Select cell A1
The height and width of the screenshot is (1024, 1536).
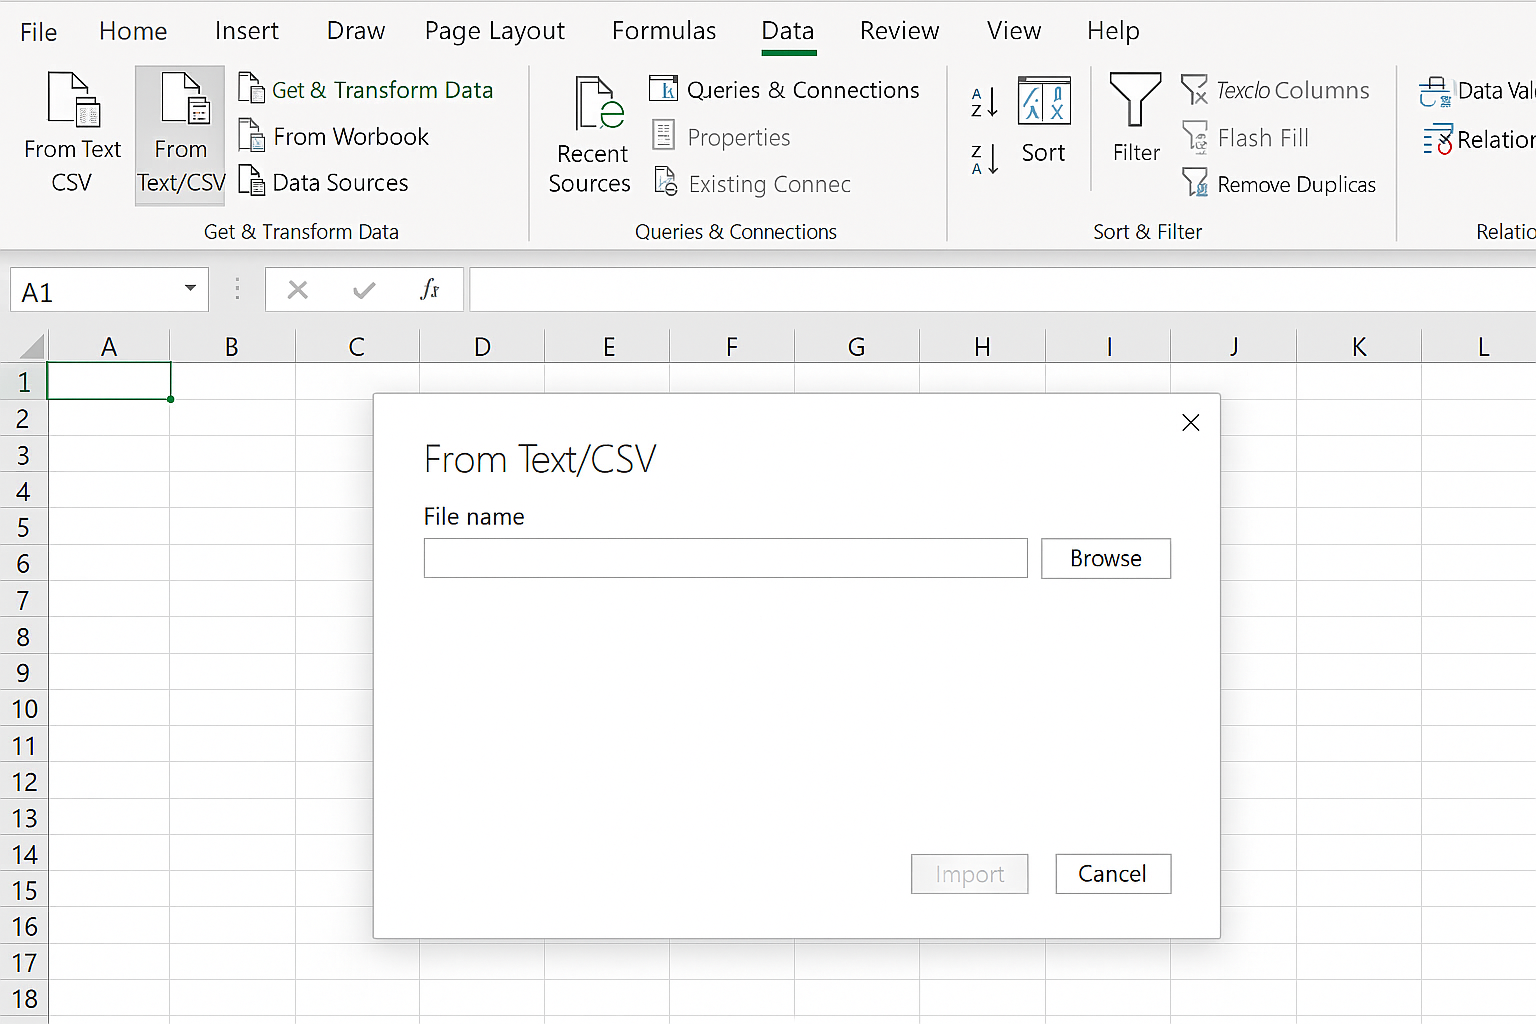click(109, 381)
